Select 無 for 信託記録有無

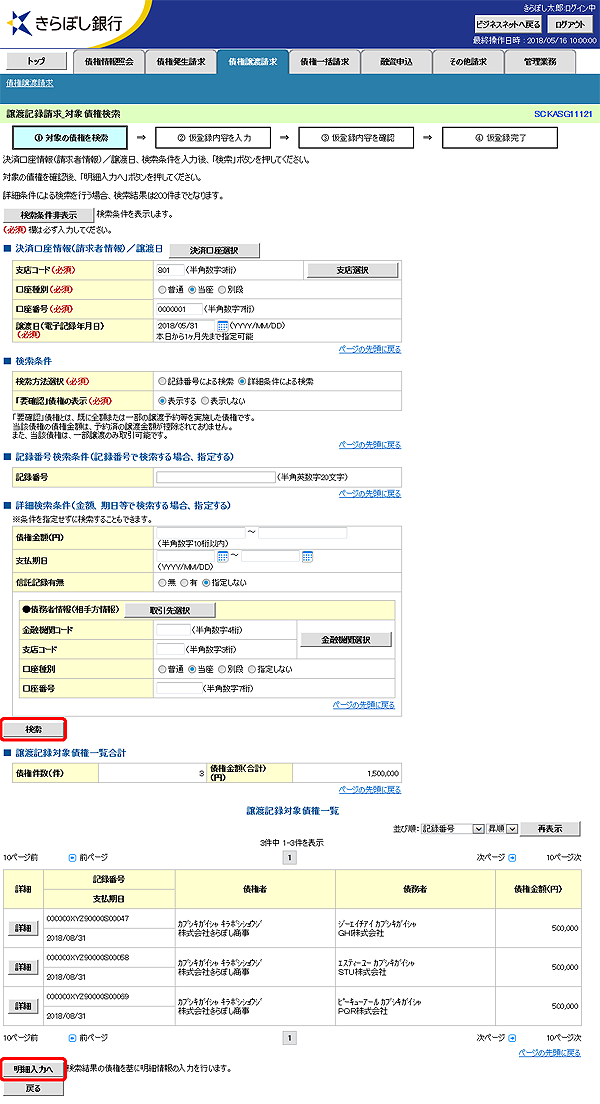(162, 583)
